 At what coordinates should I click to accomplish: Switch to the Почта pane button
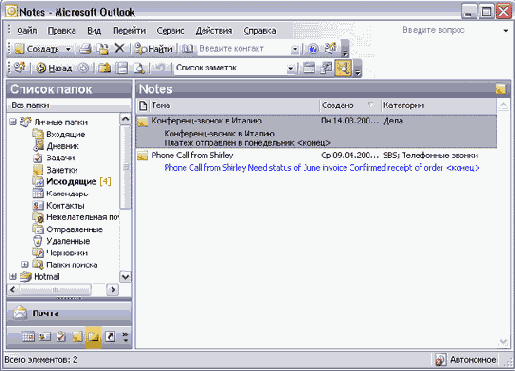point(69,313)
